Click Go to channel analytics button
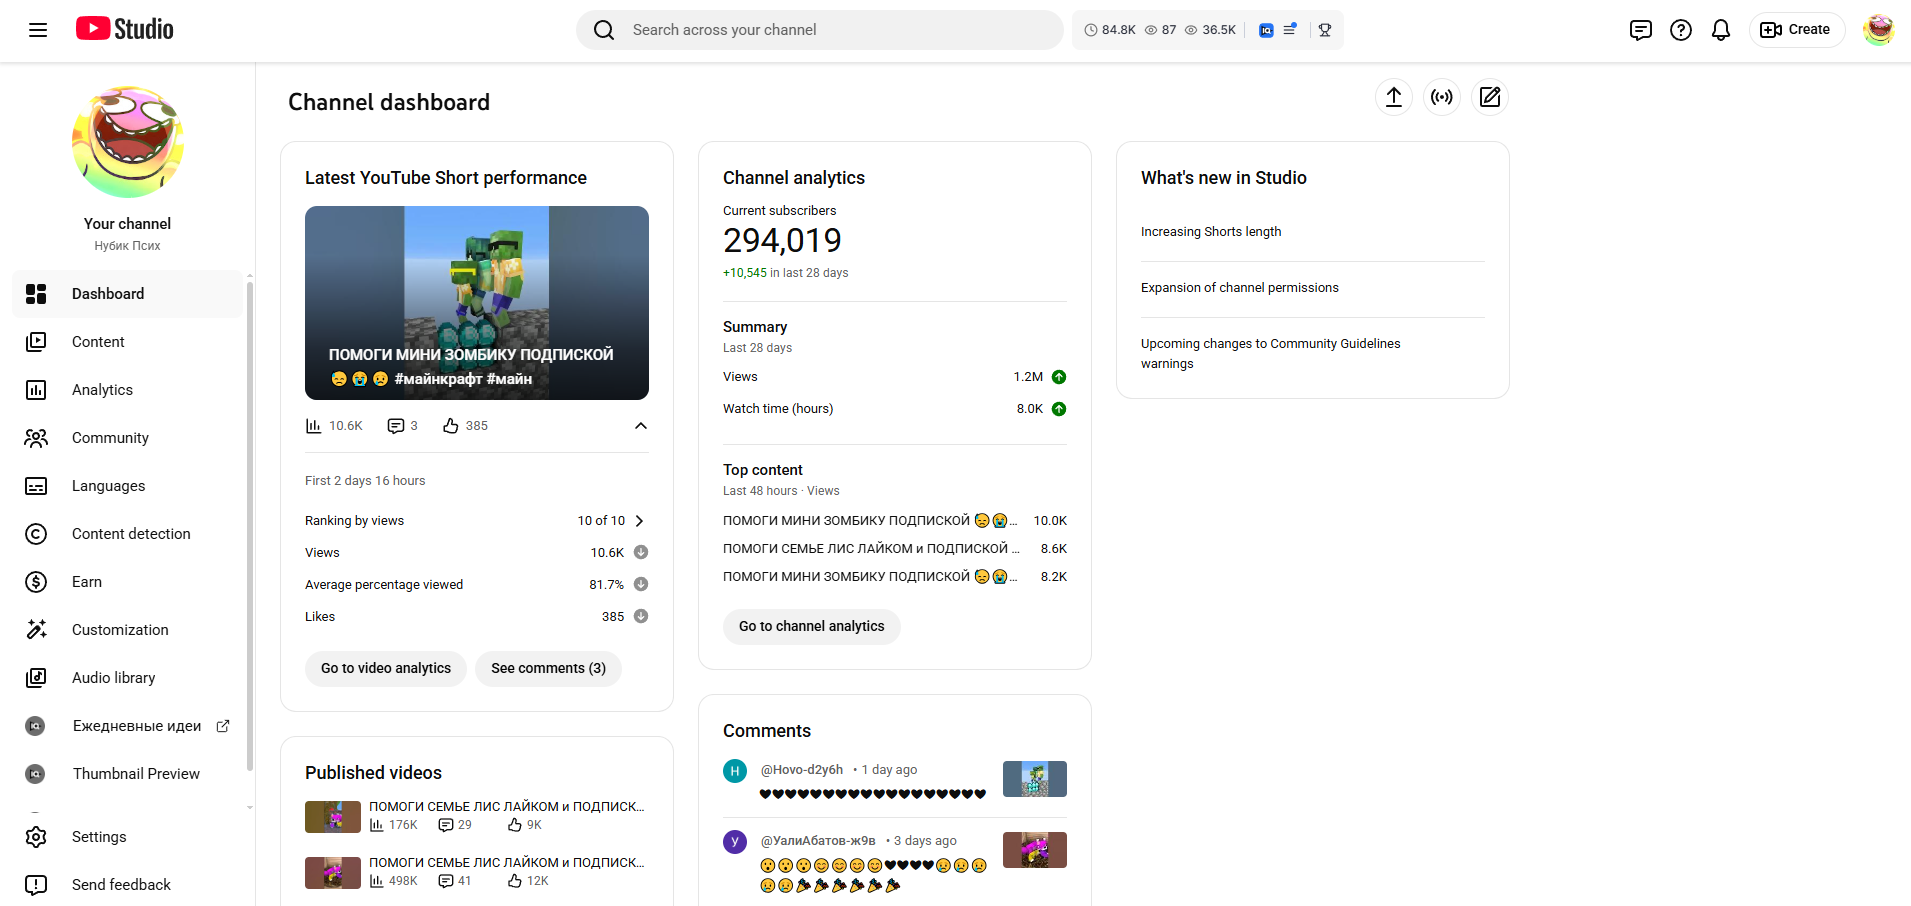Viewport: 1911px width, 906px height. (x=811, y=626)
